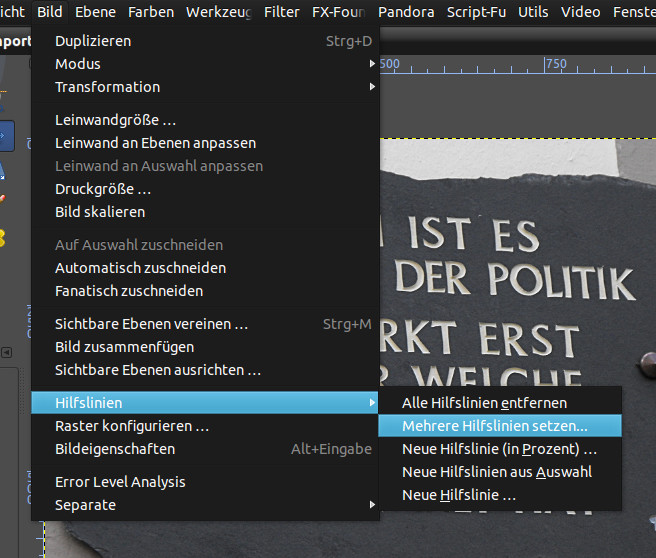
Task: Open the Script-Fu menu
Action: point(476,12)
